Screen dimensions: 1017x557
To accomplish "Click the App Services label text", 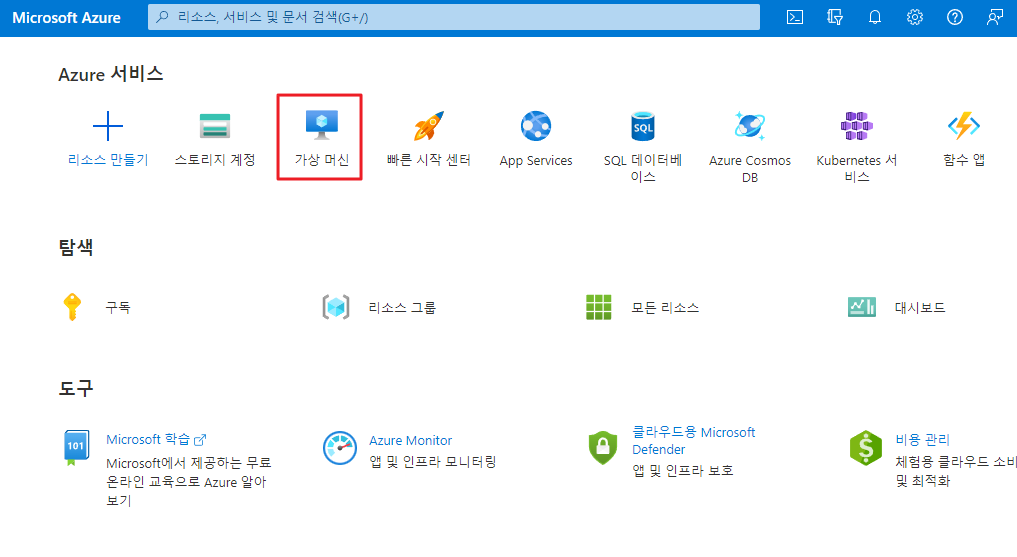I will 536,160.
